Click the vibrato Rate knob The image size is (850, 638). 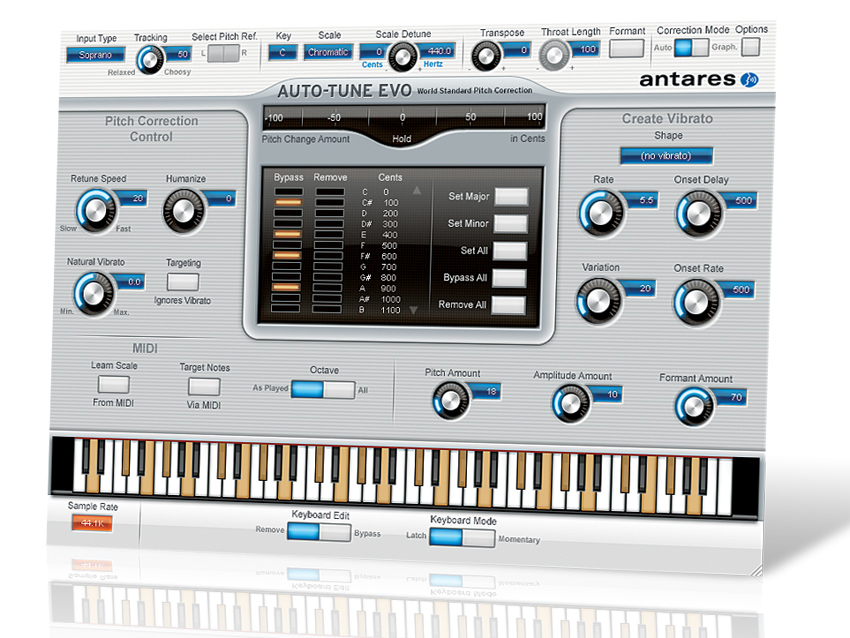tap(602, 214)
